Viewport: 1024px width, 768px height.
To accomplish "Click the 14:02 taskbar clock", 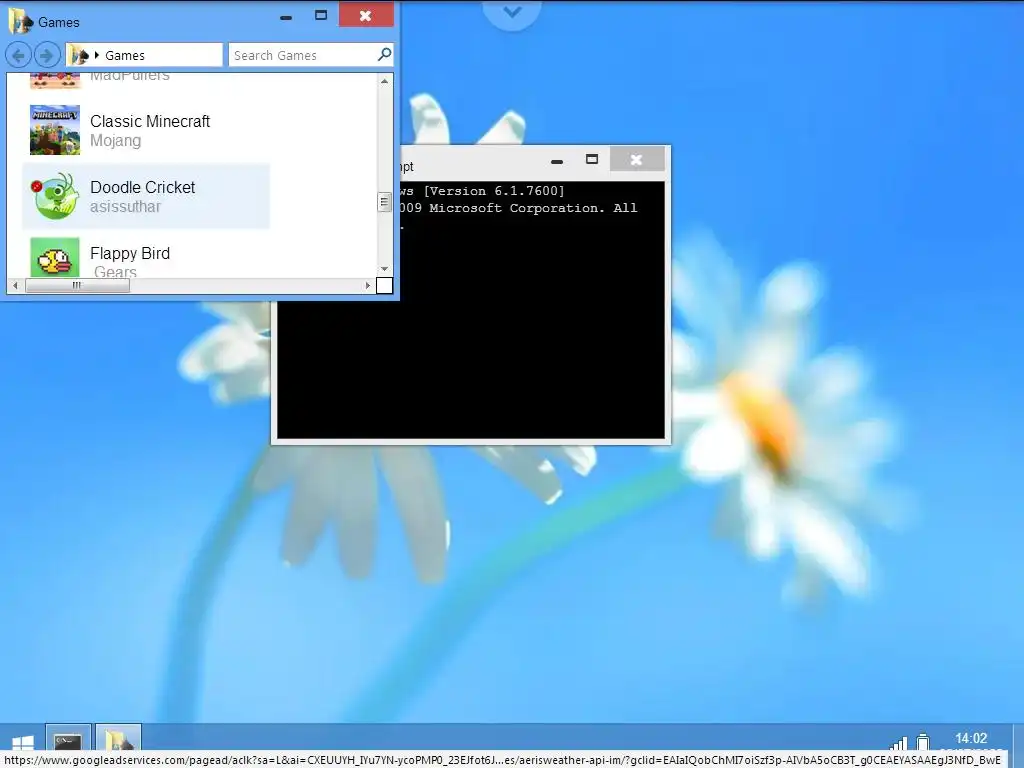I will click(971, 739).
